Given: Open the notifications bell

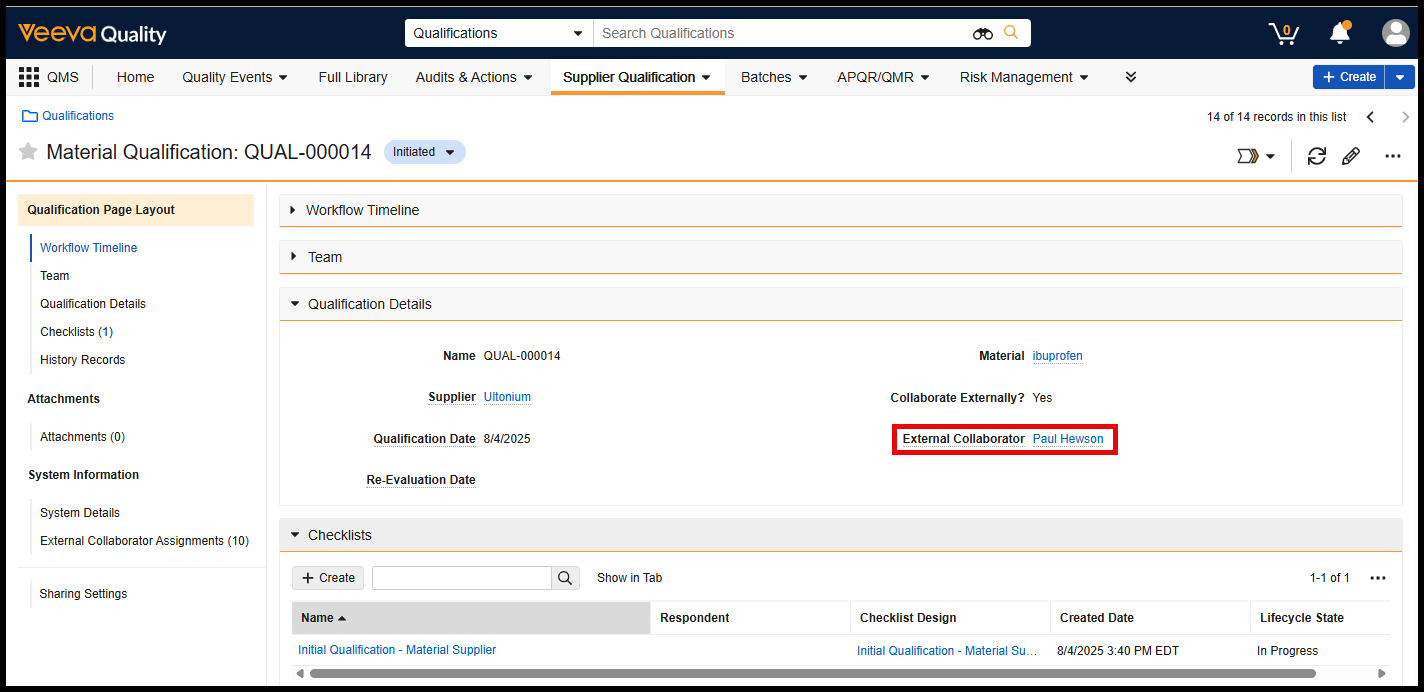Looking at the screenshot, I should (1340, 33).
